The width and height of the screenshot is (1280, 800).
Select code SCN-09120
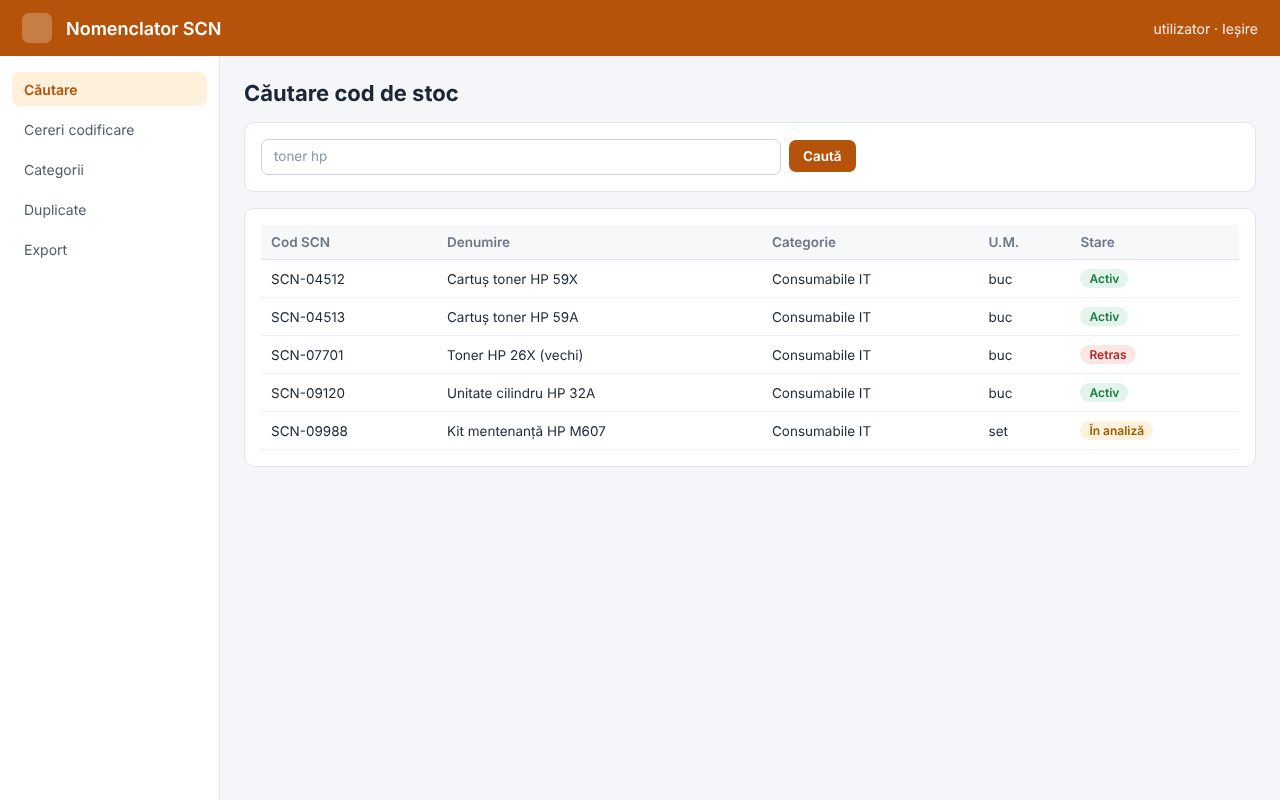(x=308, y=393)
